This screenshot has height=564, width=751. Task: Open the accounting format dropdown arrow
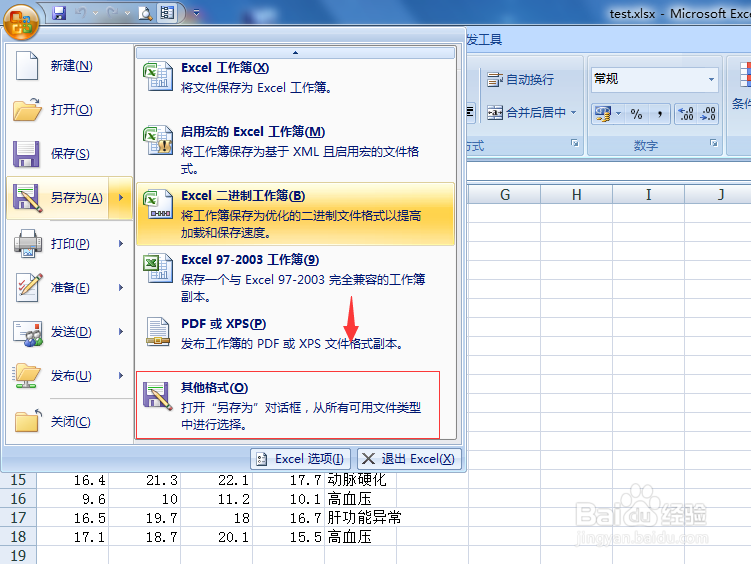pos(618,113)
